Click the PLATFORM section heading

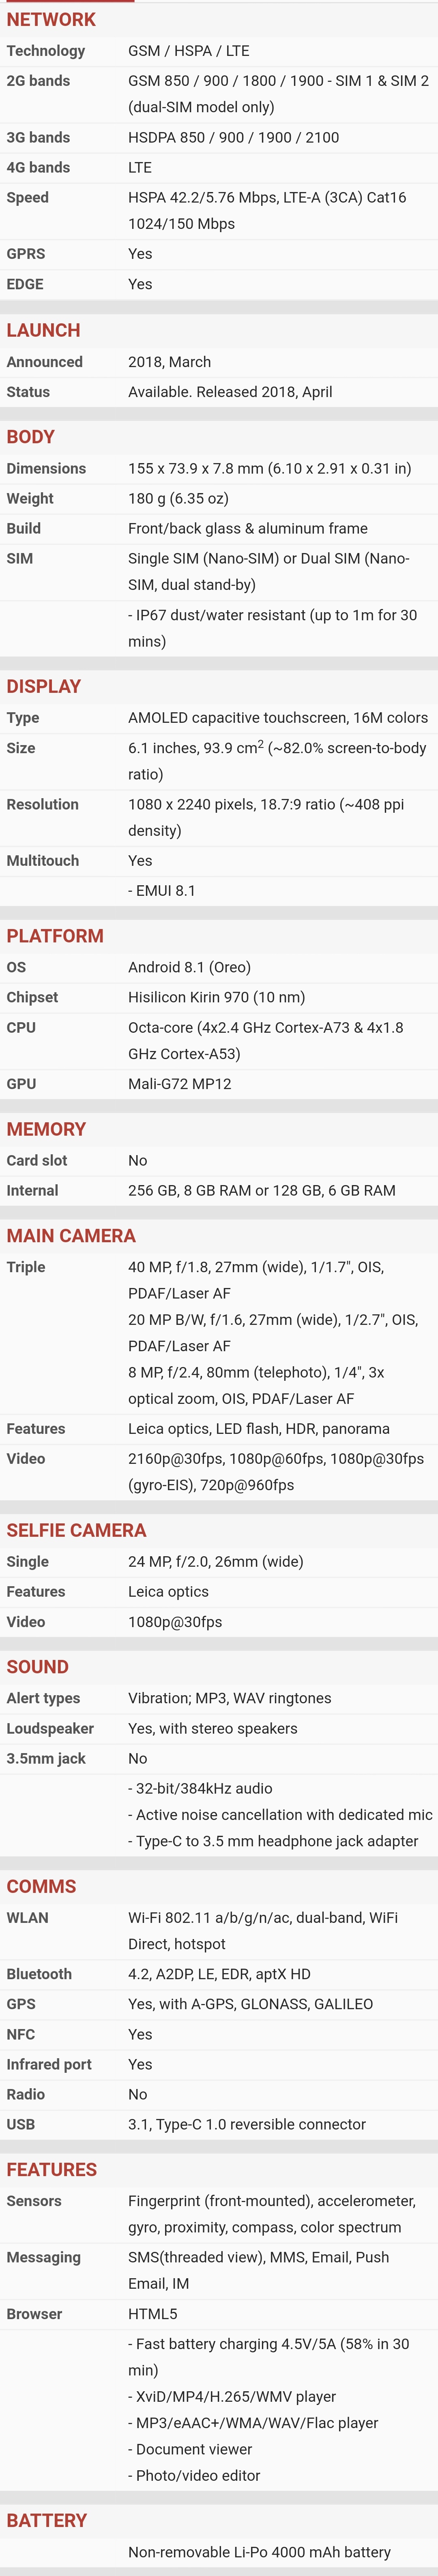coord(55,936)
